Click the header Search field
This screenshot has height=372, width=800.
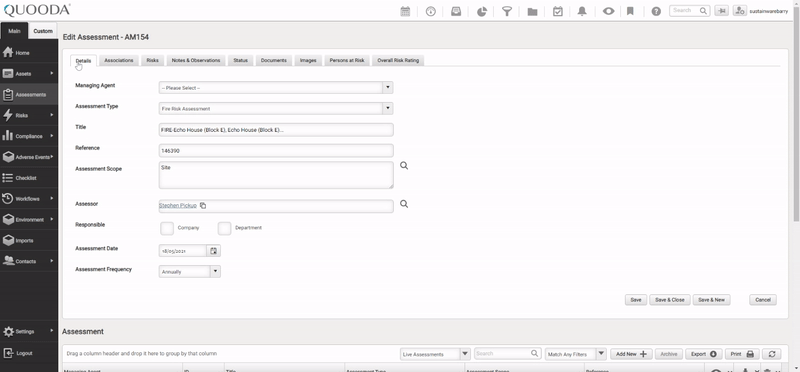(x=689, y=10)
